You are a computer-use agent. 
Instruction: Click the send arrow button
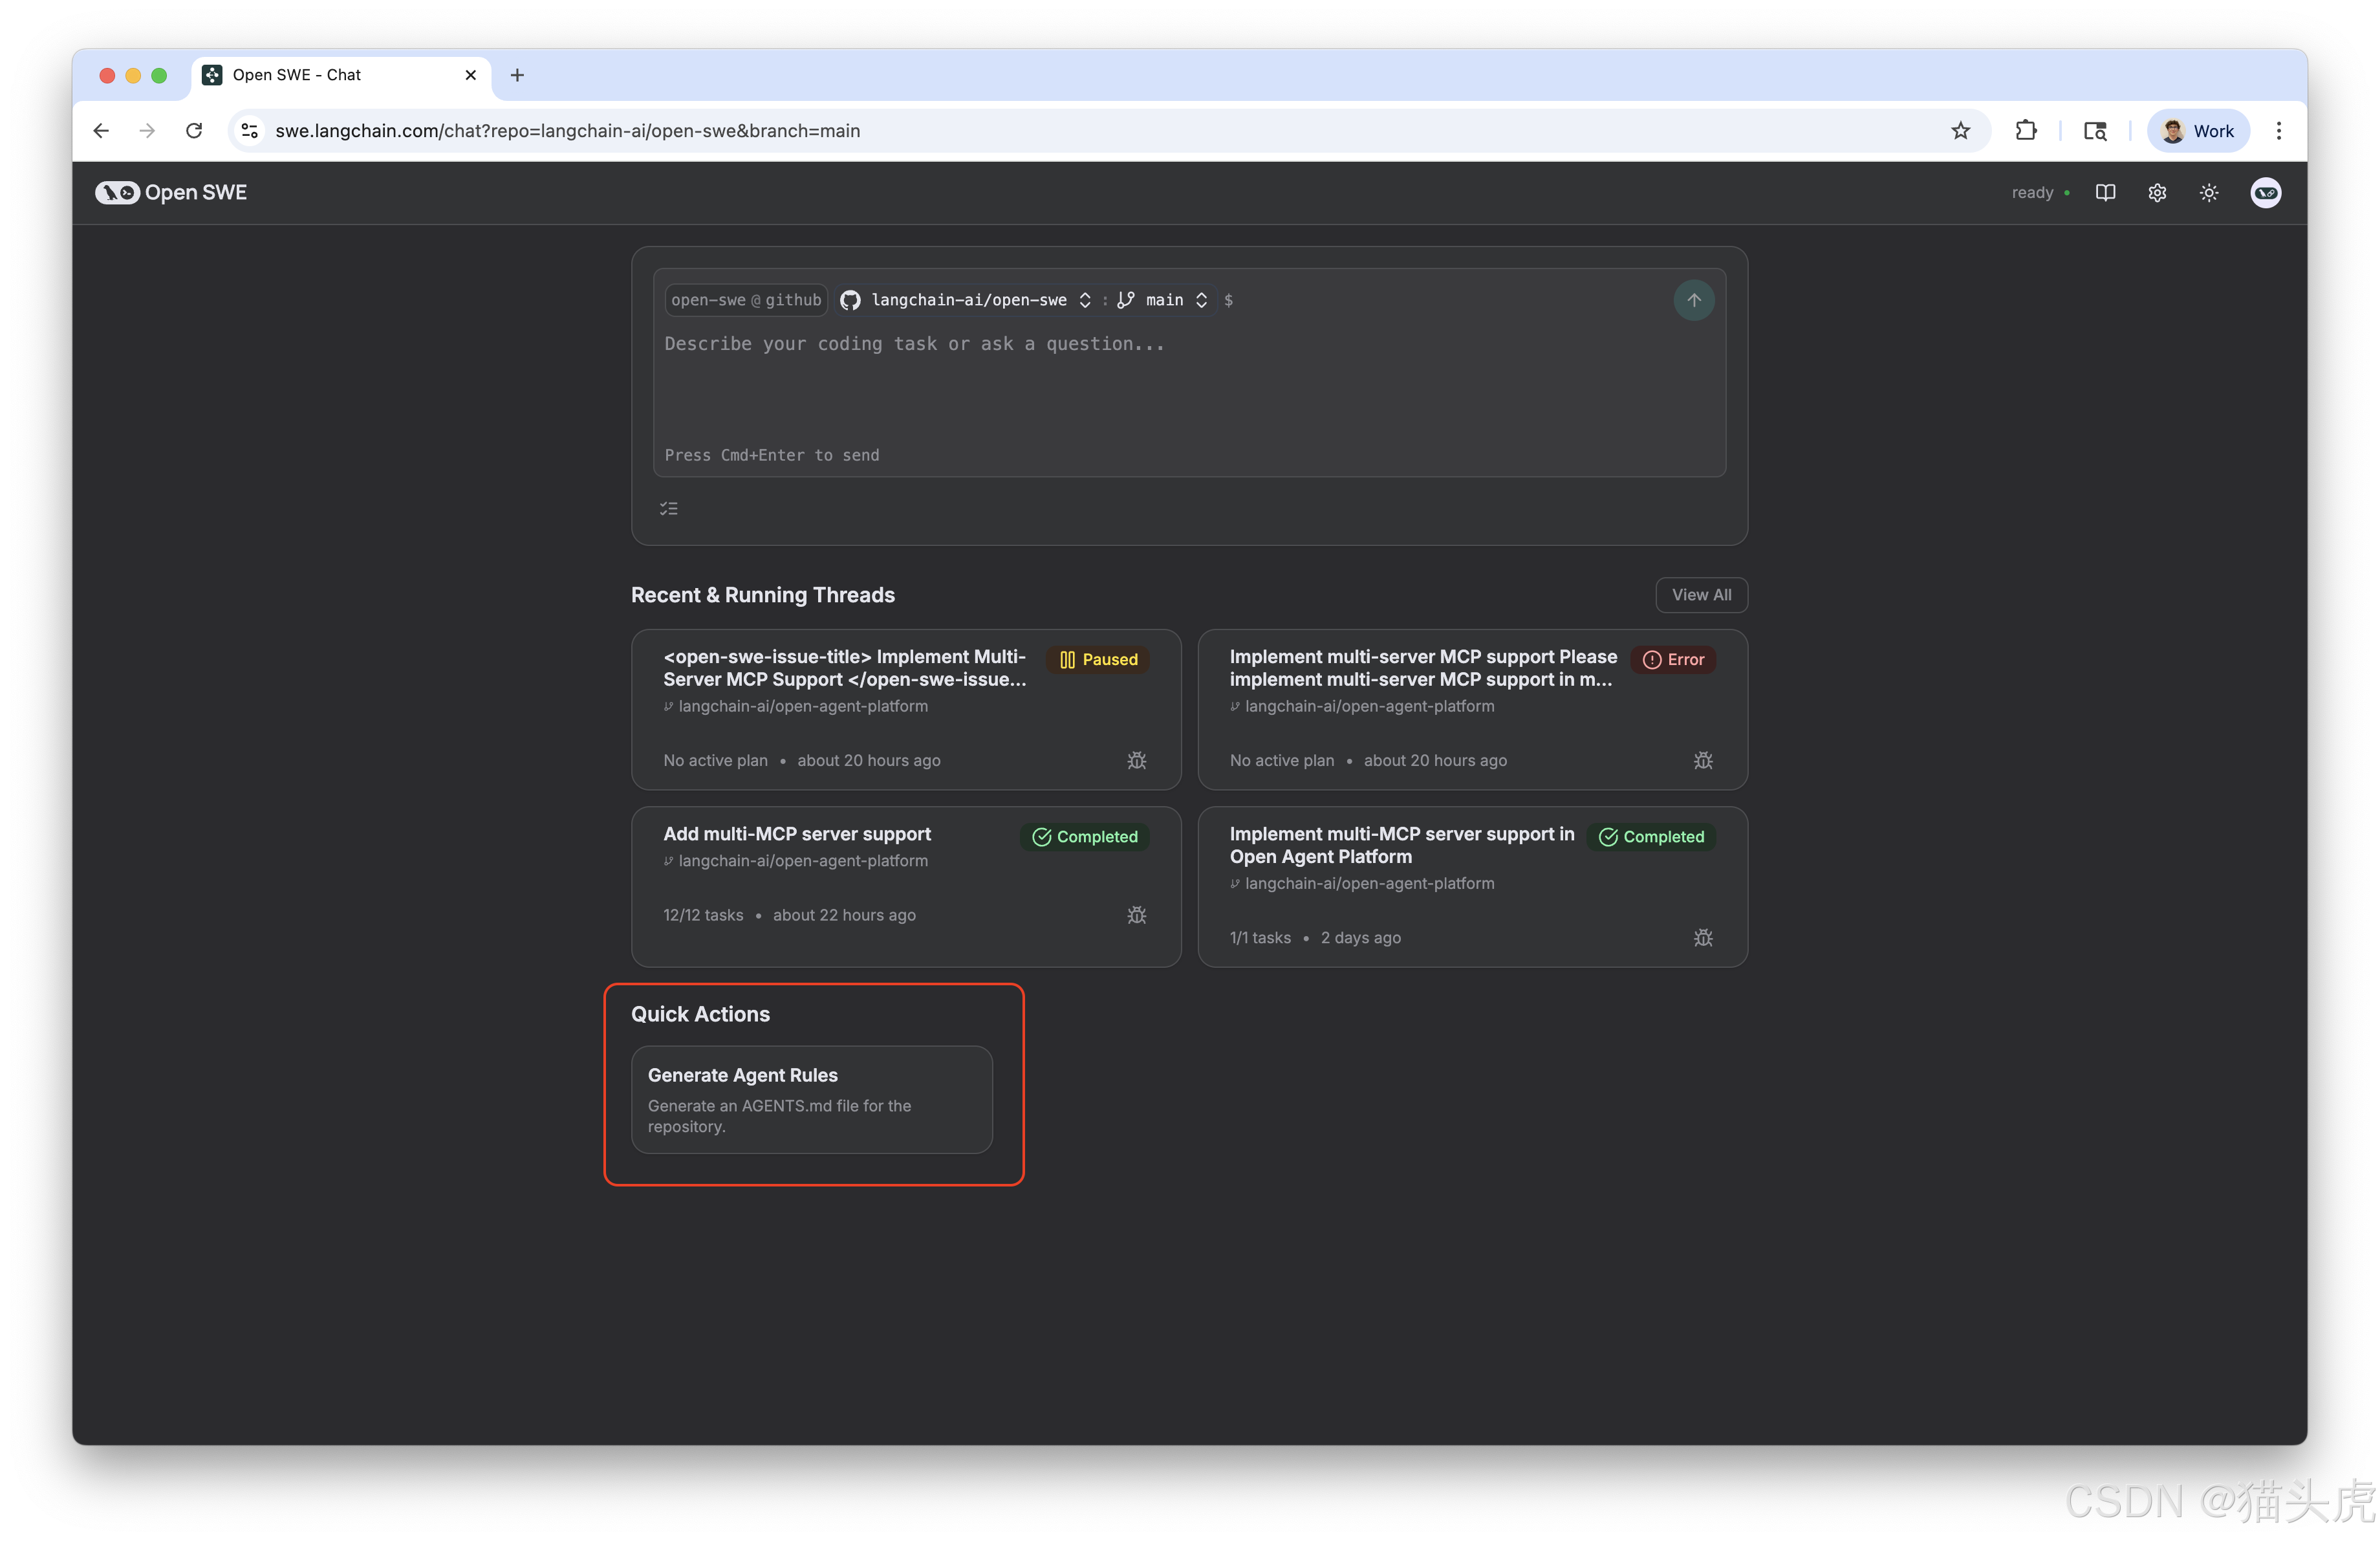point(1693,300)
